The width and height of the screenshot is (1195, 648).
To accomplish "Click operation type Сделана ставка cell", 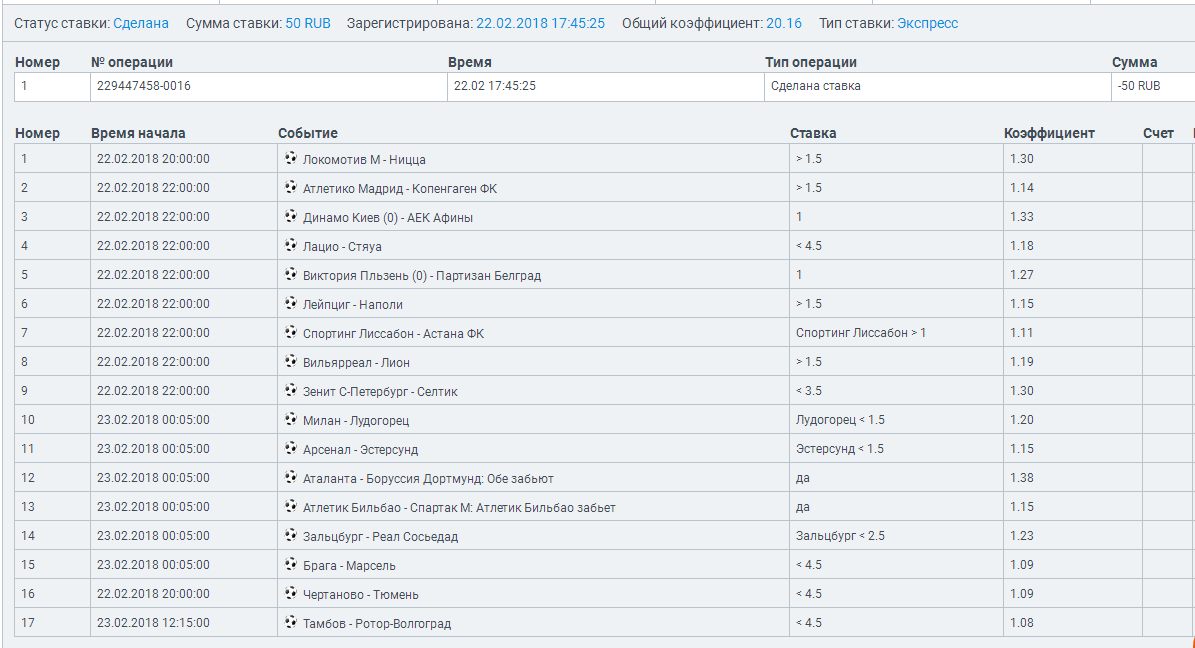I will coord(937,86).
